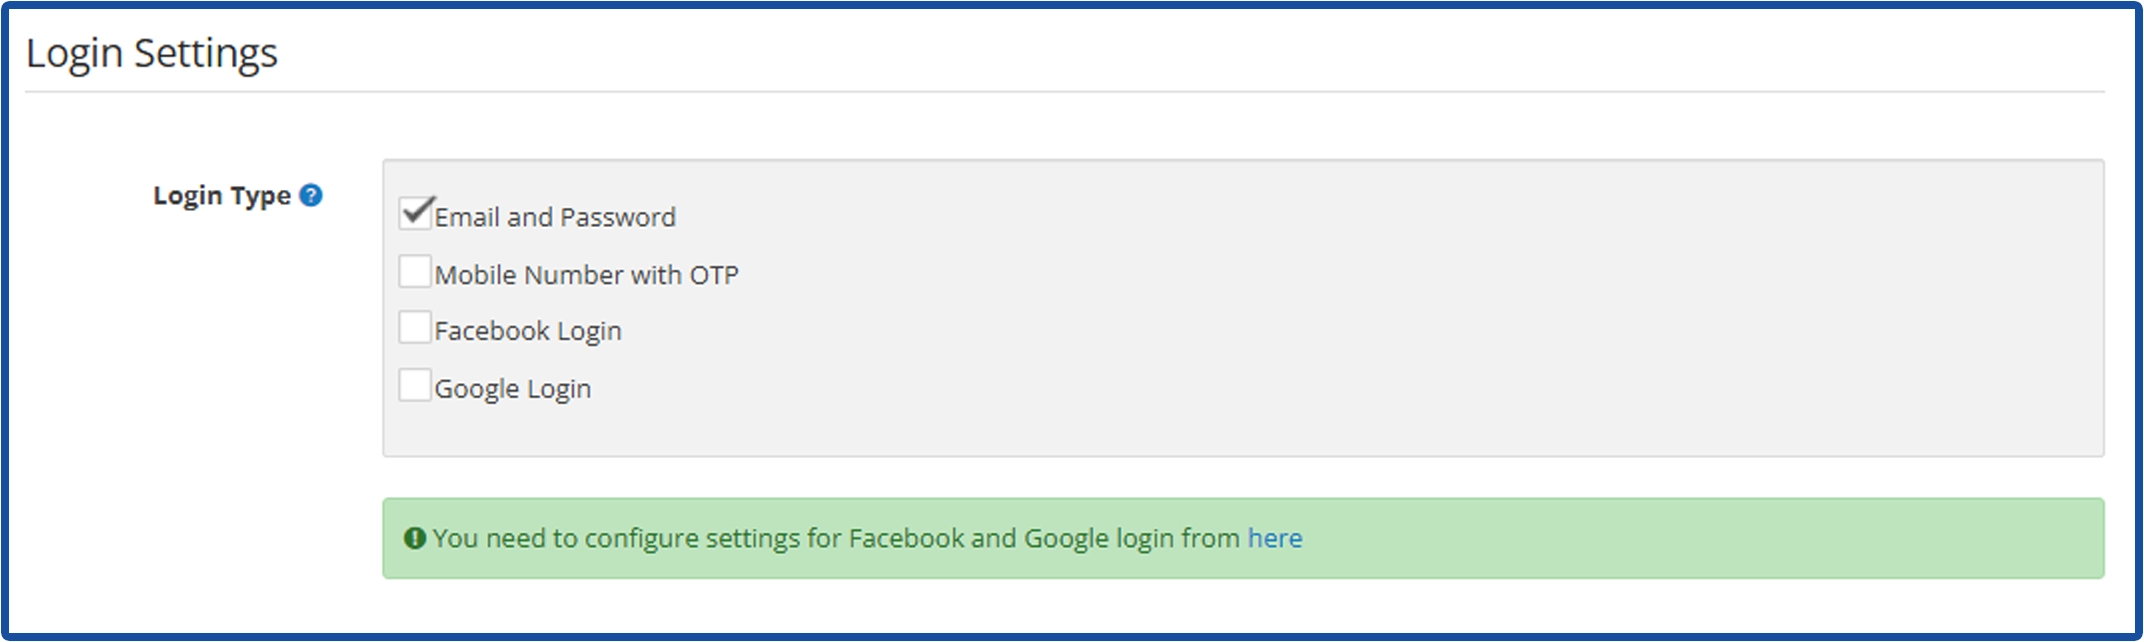
Task: Click the 'Login Type' field label
Action: 221,196
